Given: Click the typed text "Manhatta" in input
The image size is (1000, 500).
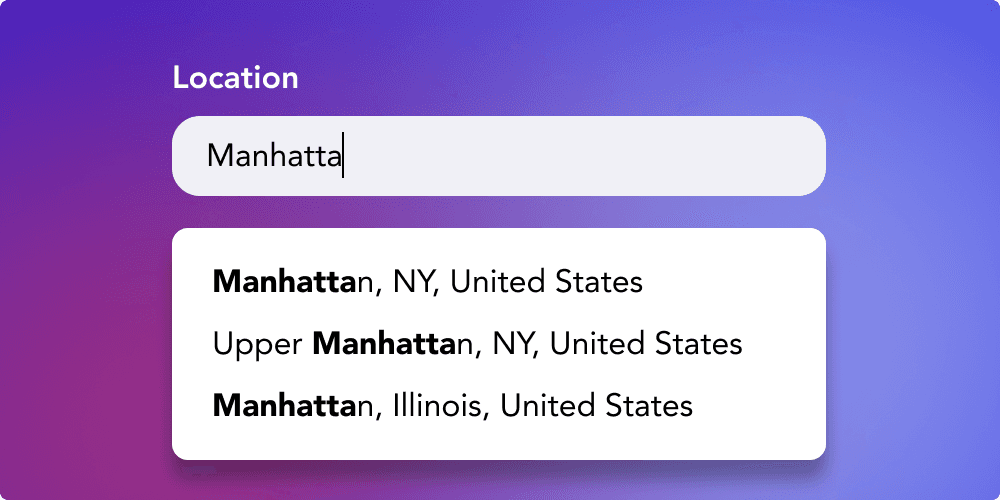Looking at the screenshot, I should (274, 156).
